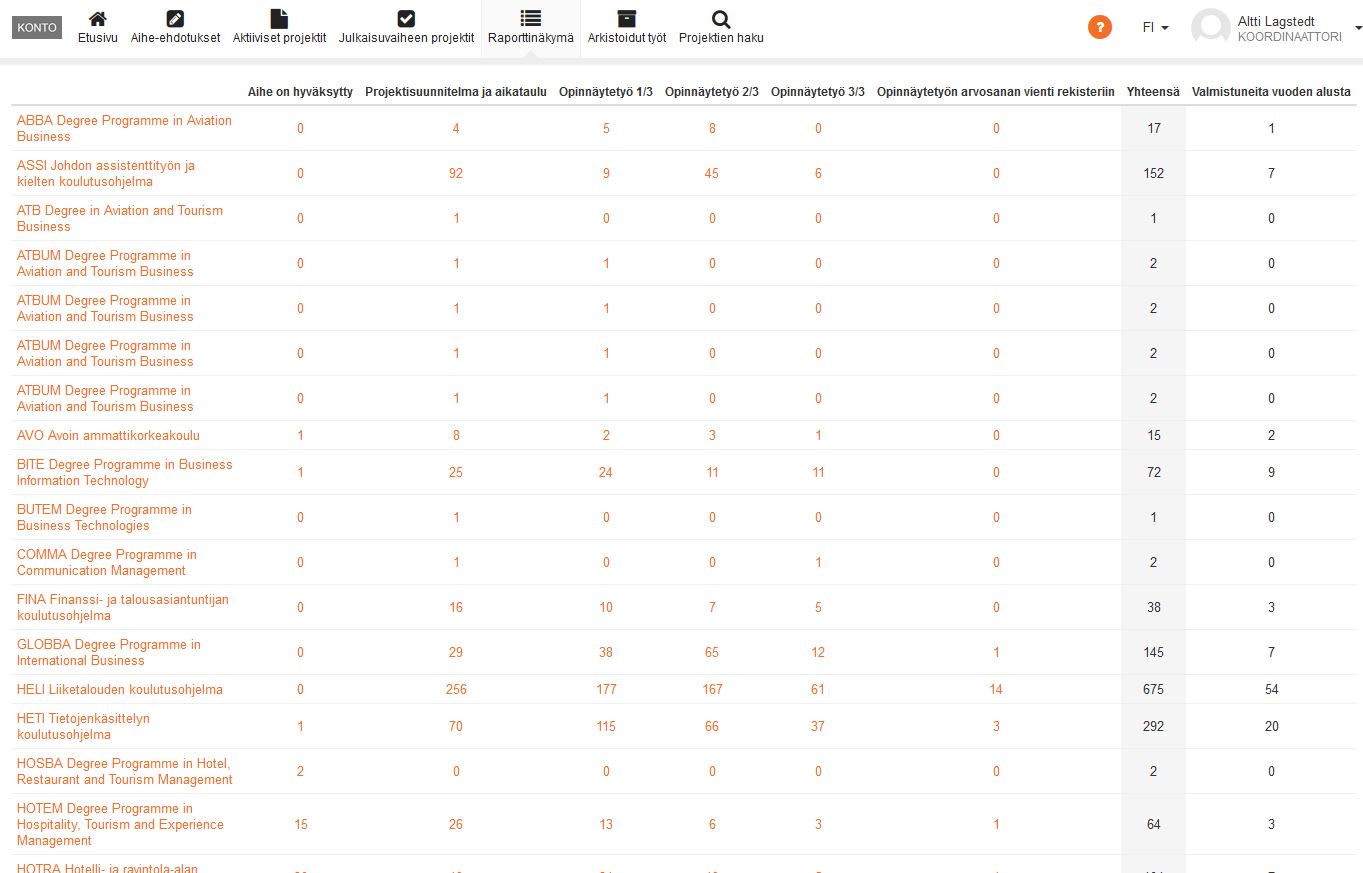Click the orange help question mark icon
Image resolution: width=1363 pixels, height=873 pixels.
[x=1100, y=27]
